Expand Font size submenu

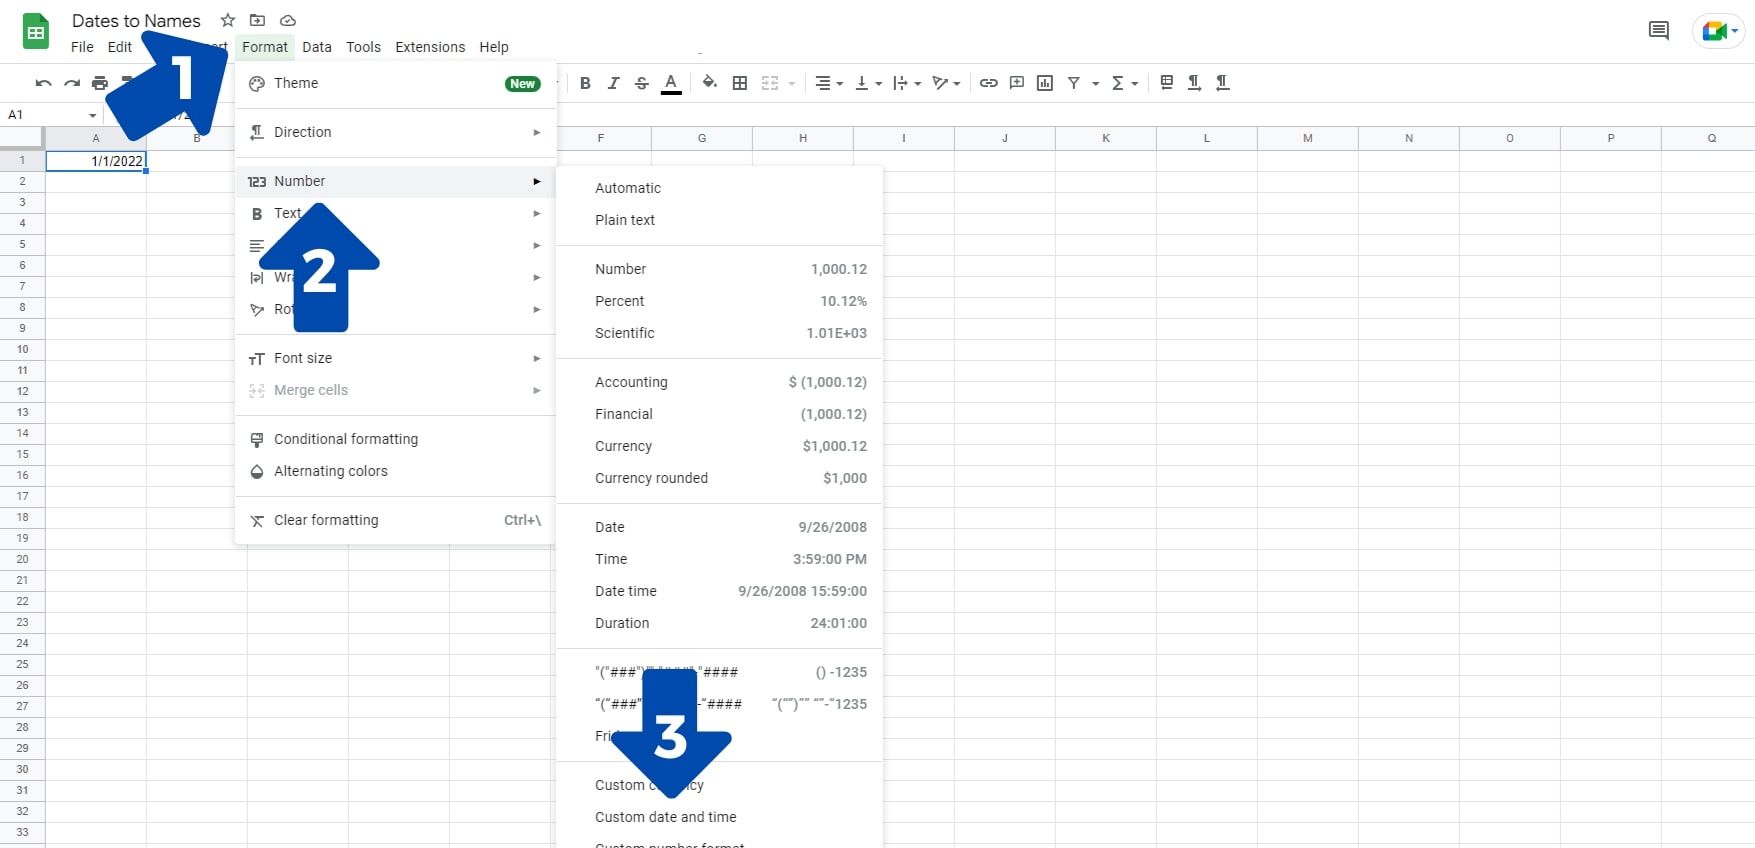(x=395, y=358)
